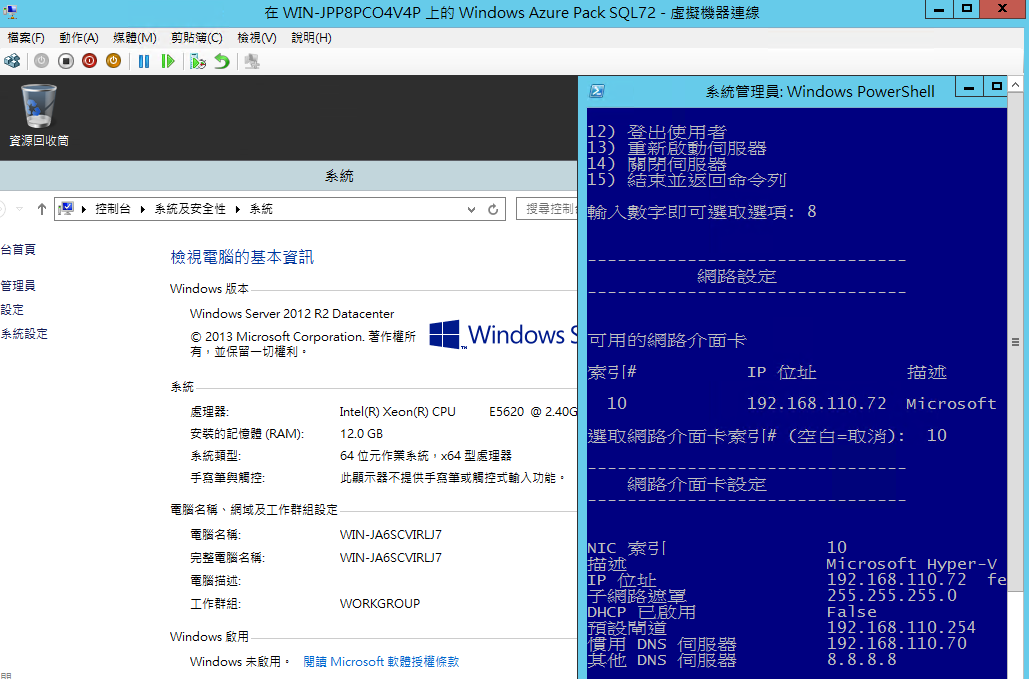Click the 192.168.110.254 default gateway value
The height and width of the screenshot is (679, 1029).
tap(901, 628)
